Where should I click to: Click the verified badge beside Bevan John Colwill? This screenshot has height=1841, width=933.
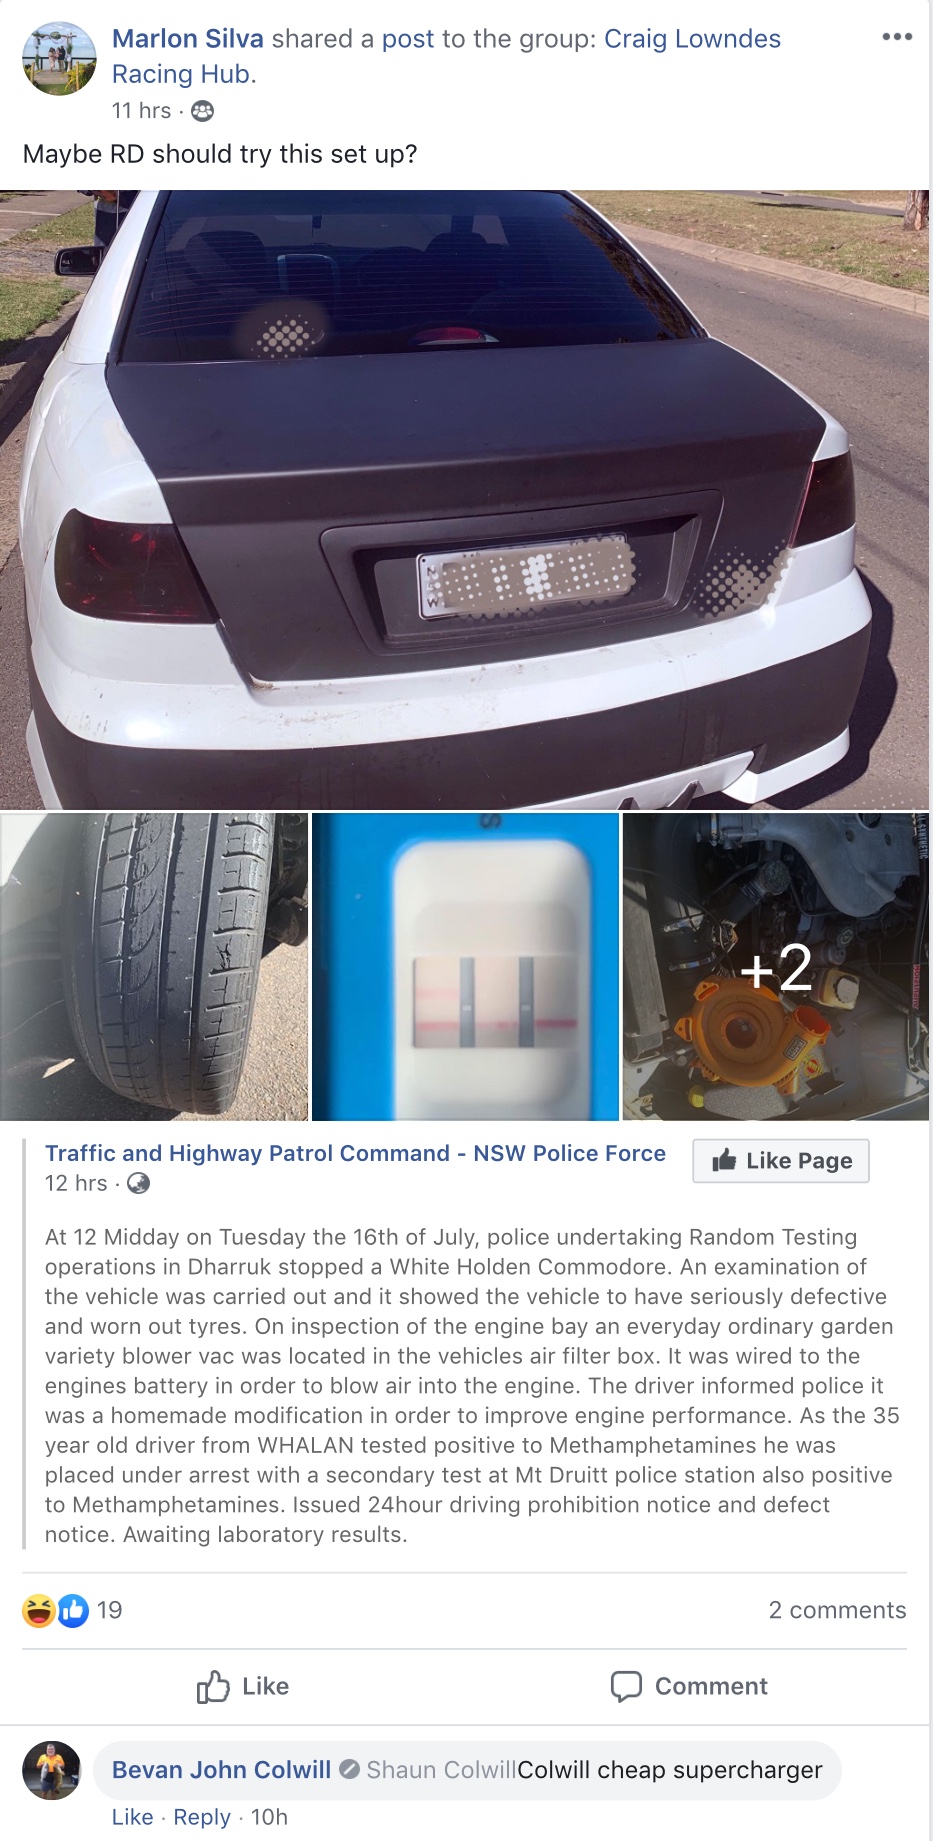point(349,1769)
